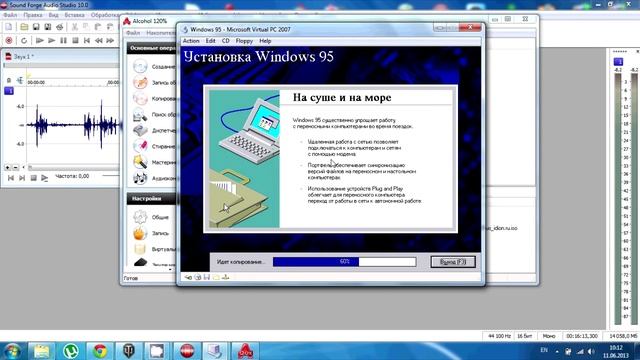Viewport: 640px width, 360px height.
Task: Click stop in the Звук 1 window
Action: tap(33, 178)
